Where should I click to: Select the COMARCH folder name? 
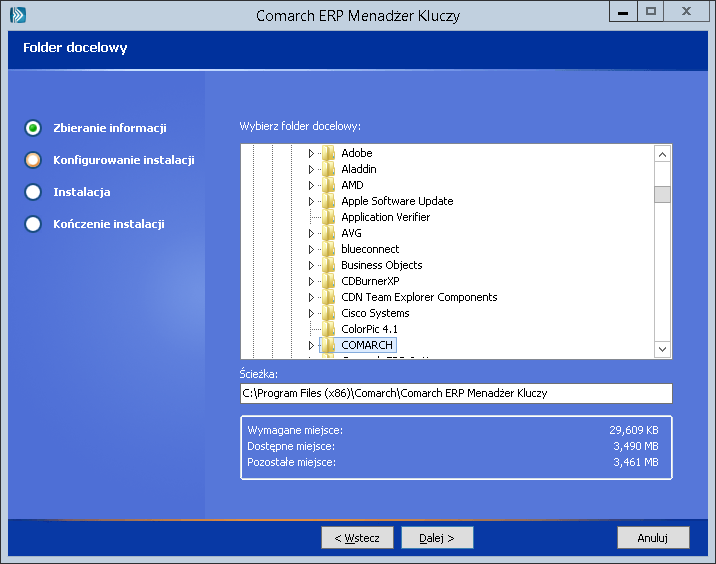tap(367, 345)
